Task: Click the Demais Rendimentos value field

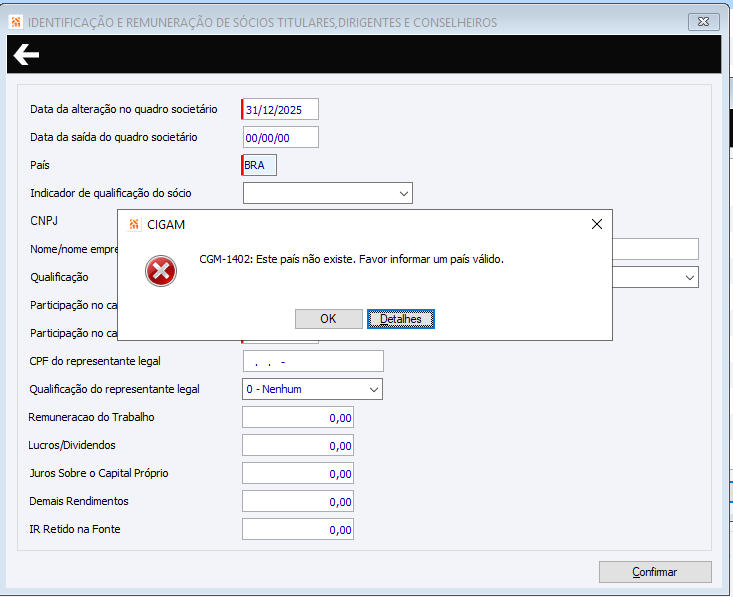Action: 298,501
